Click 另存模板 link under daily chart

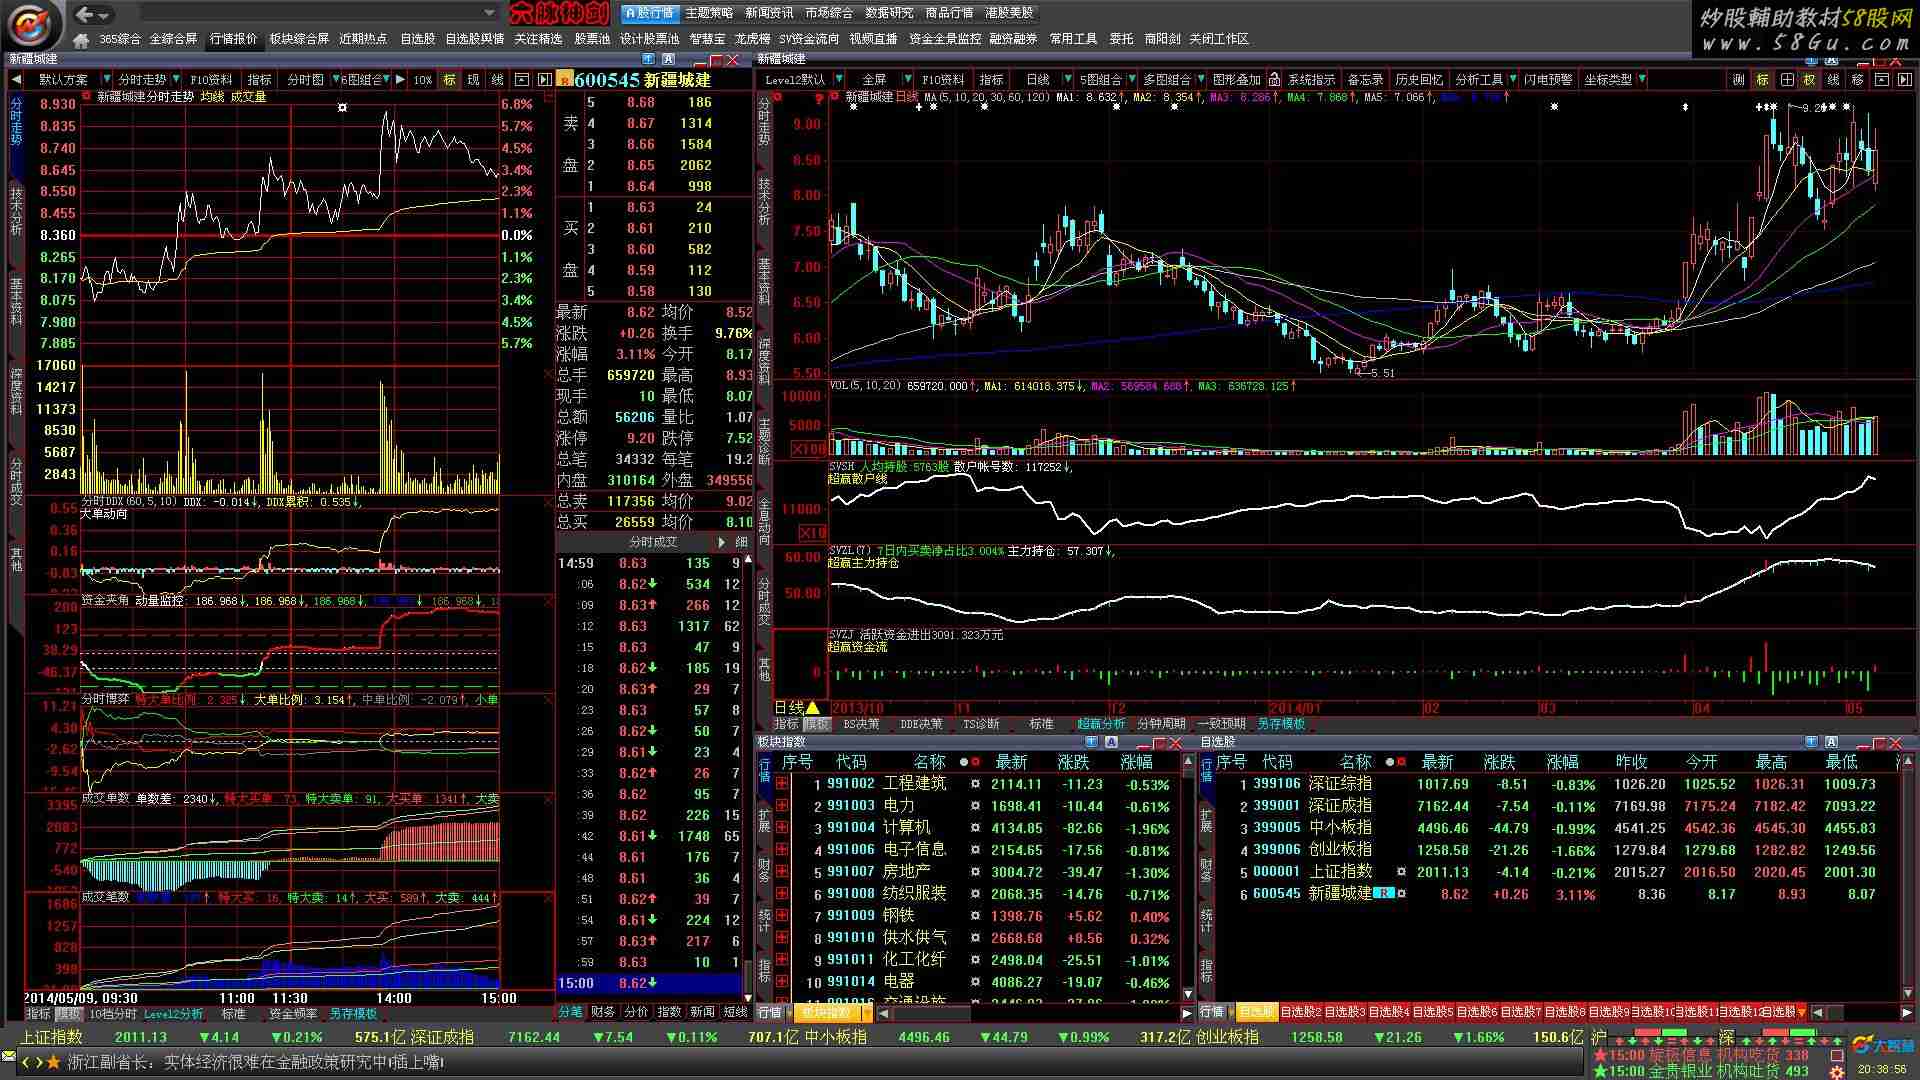pyautogui.click(x=1281, y=724)
